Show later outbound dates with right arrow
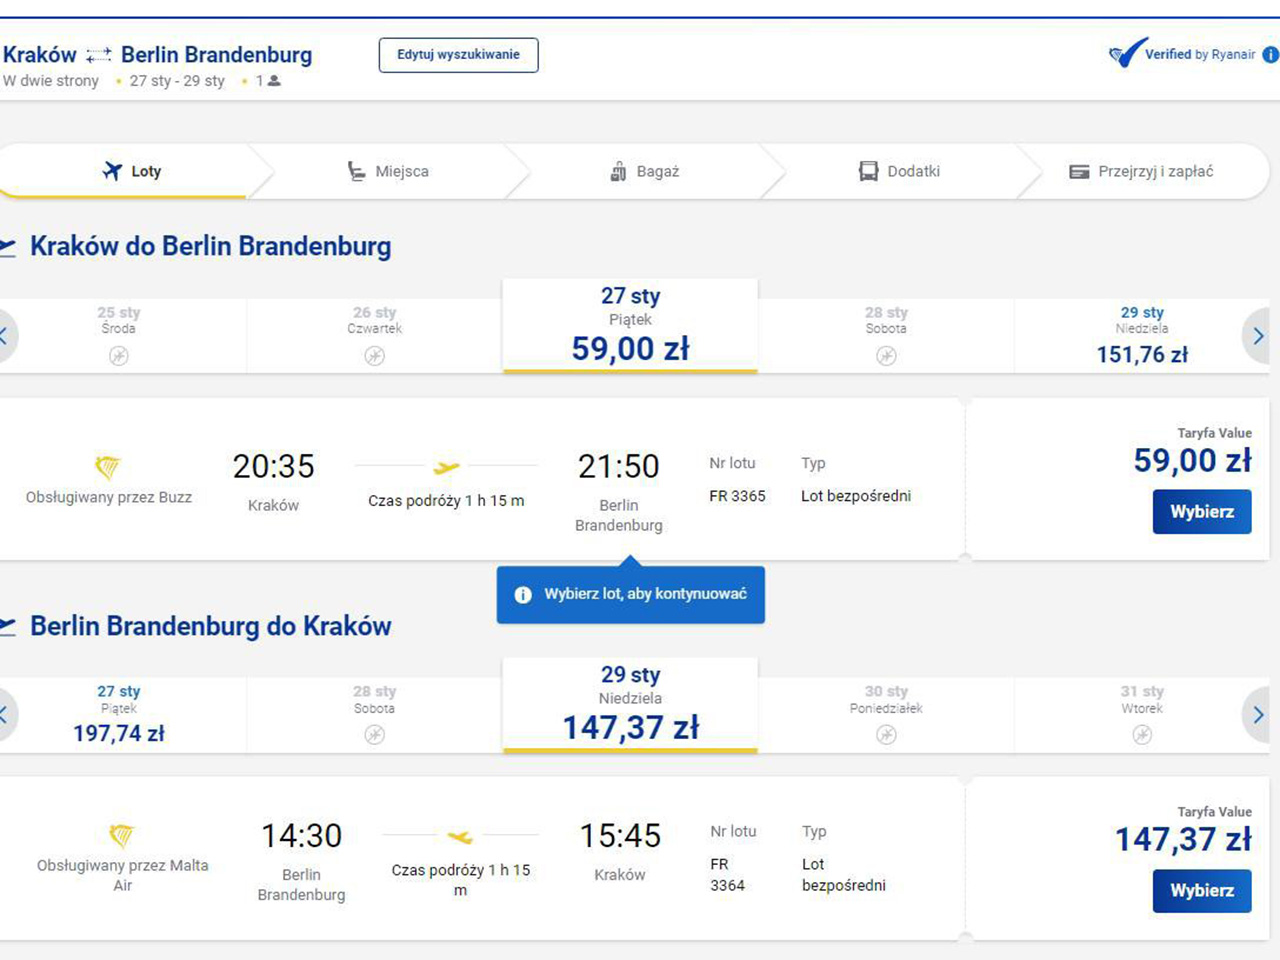This screenshot has height=960, width=1280. [x=1258, y=336]
